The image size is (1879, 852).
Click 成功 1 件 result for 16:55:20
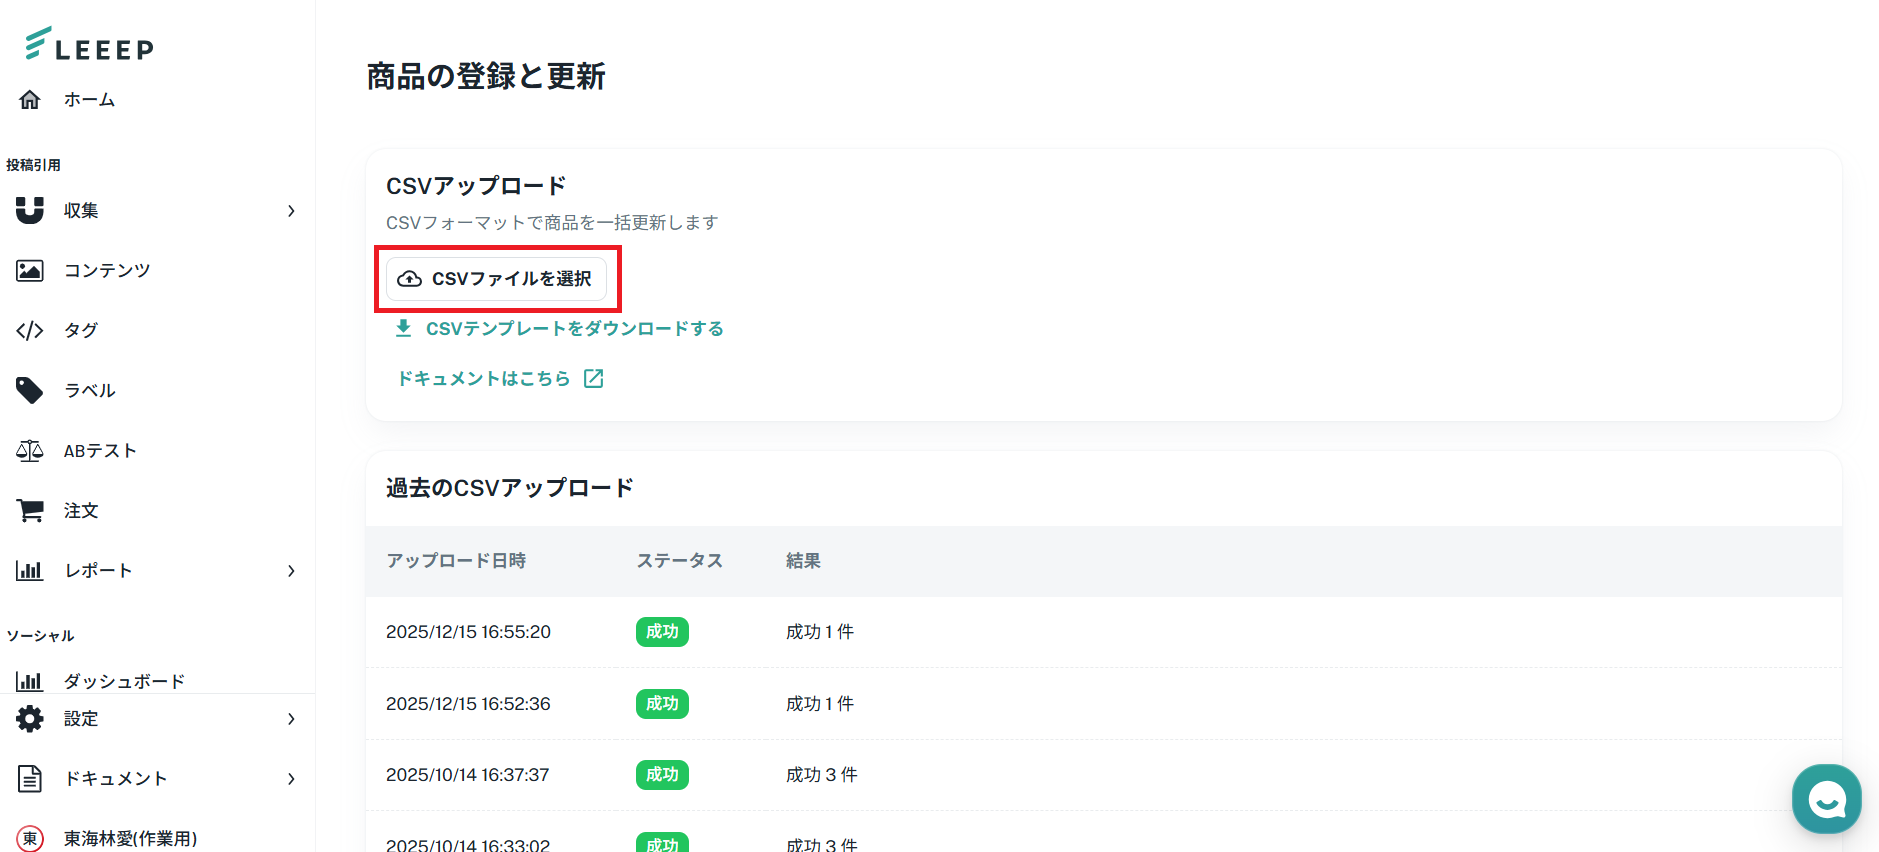(820, 632)
